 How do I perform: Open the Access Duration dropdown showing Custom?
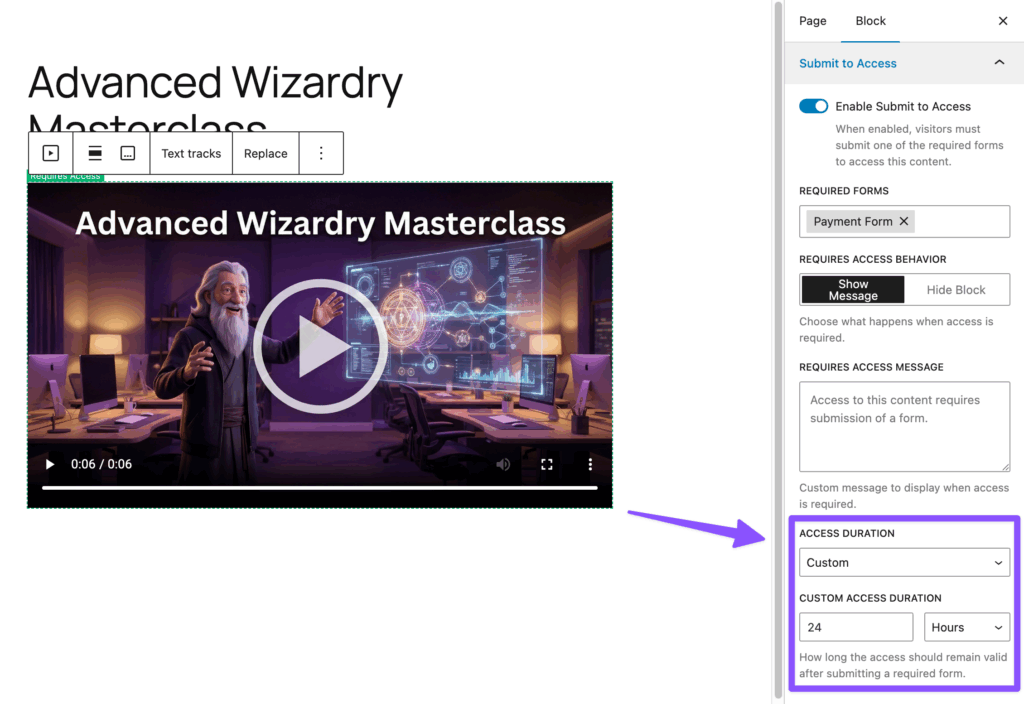point(904,562)
